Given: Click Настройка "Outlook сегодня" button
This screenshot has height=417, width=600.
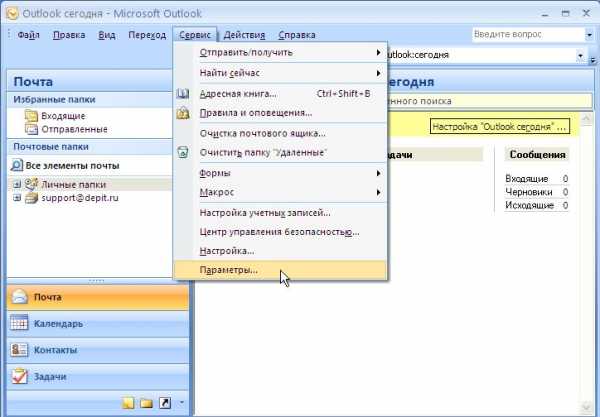Looking at the screenshot, I should [x=499, y=127].
